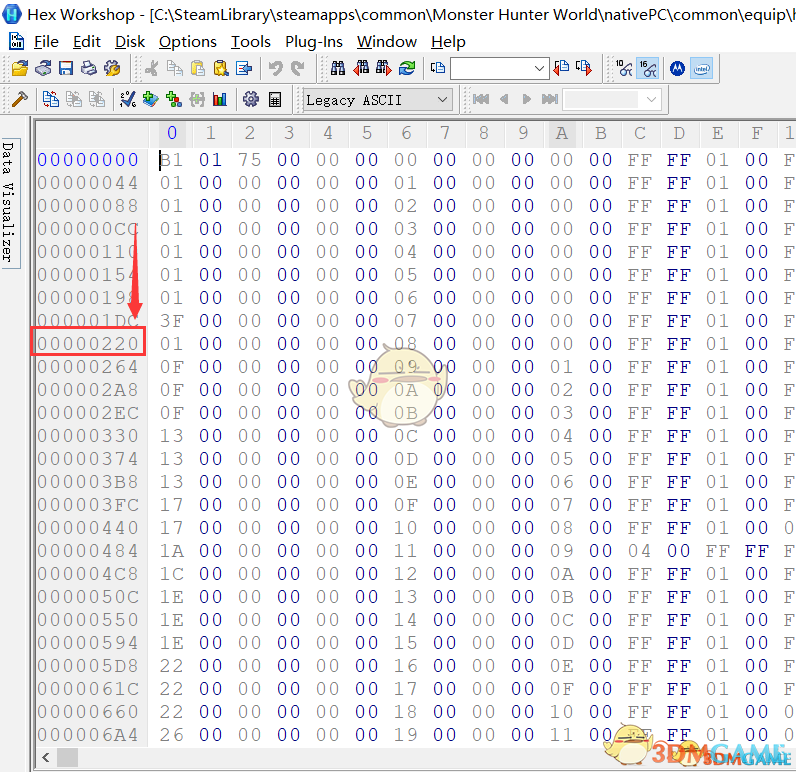This screenshot has width=796, height=772.
Task: Go to the next bookmark
Action: [527, 99]
